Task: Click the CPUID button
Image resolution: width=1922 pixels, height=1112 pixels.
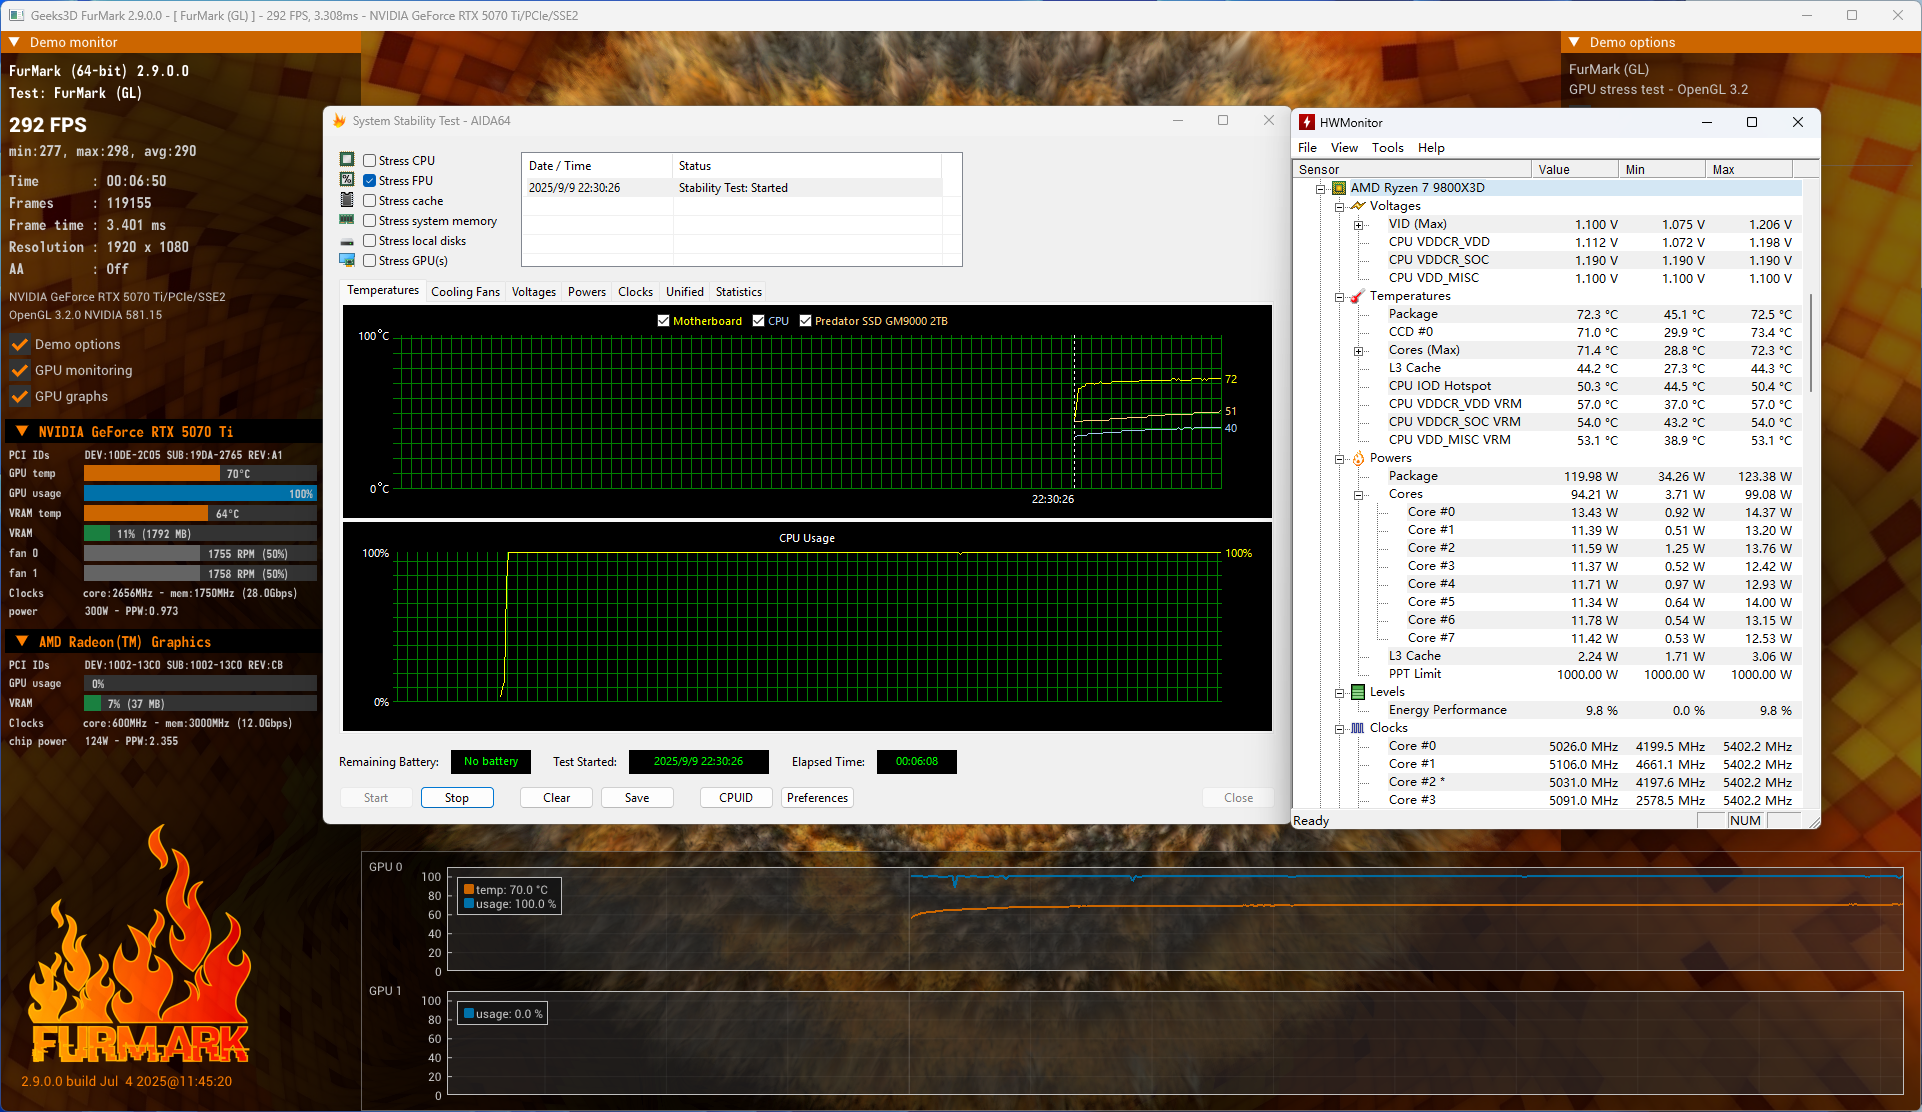Action: coord(736,798)
